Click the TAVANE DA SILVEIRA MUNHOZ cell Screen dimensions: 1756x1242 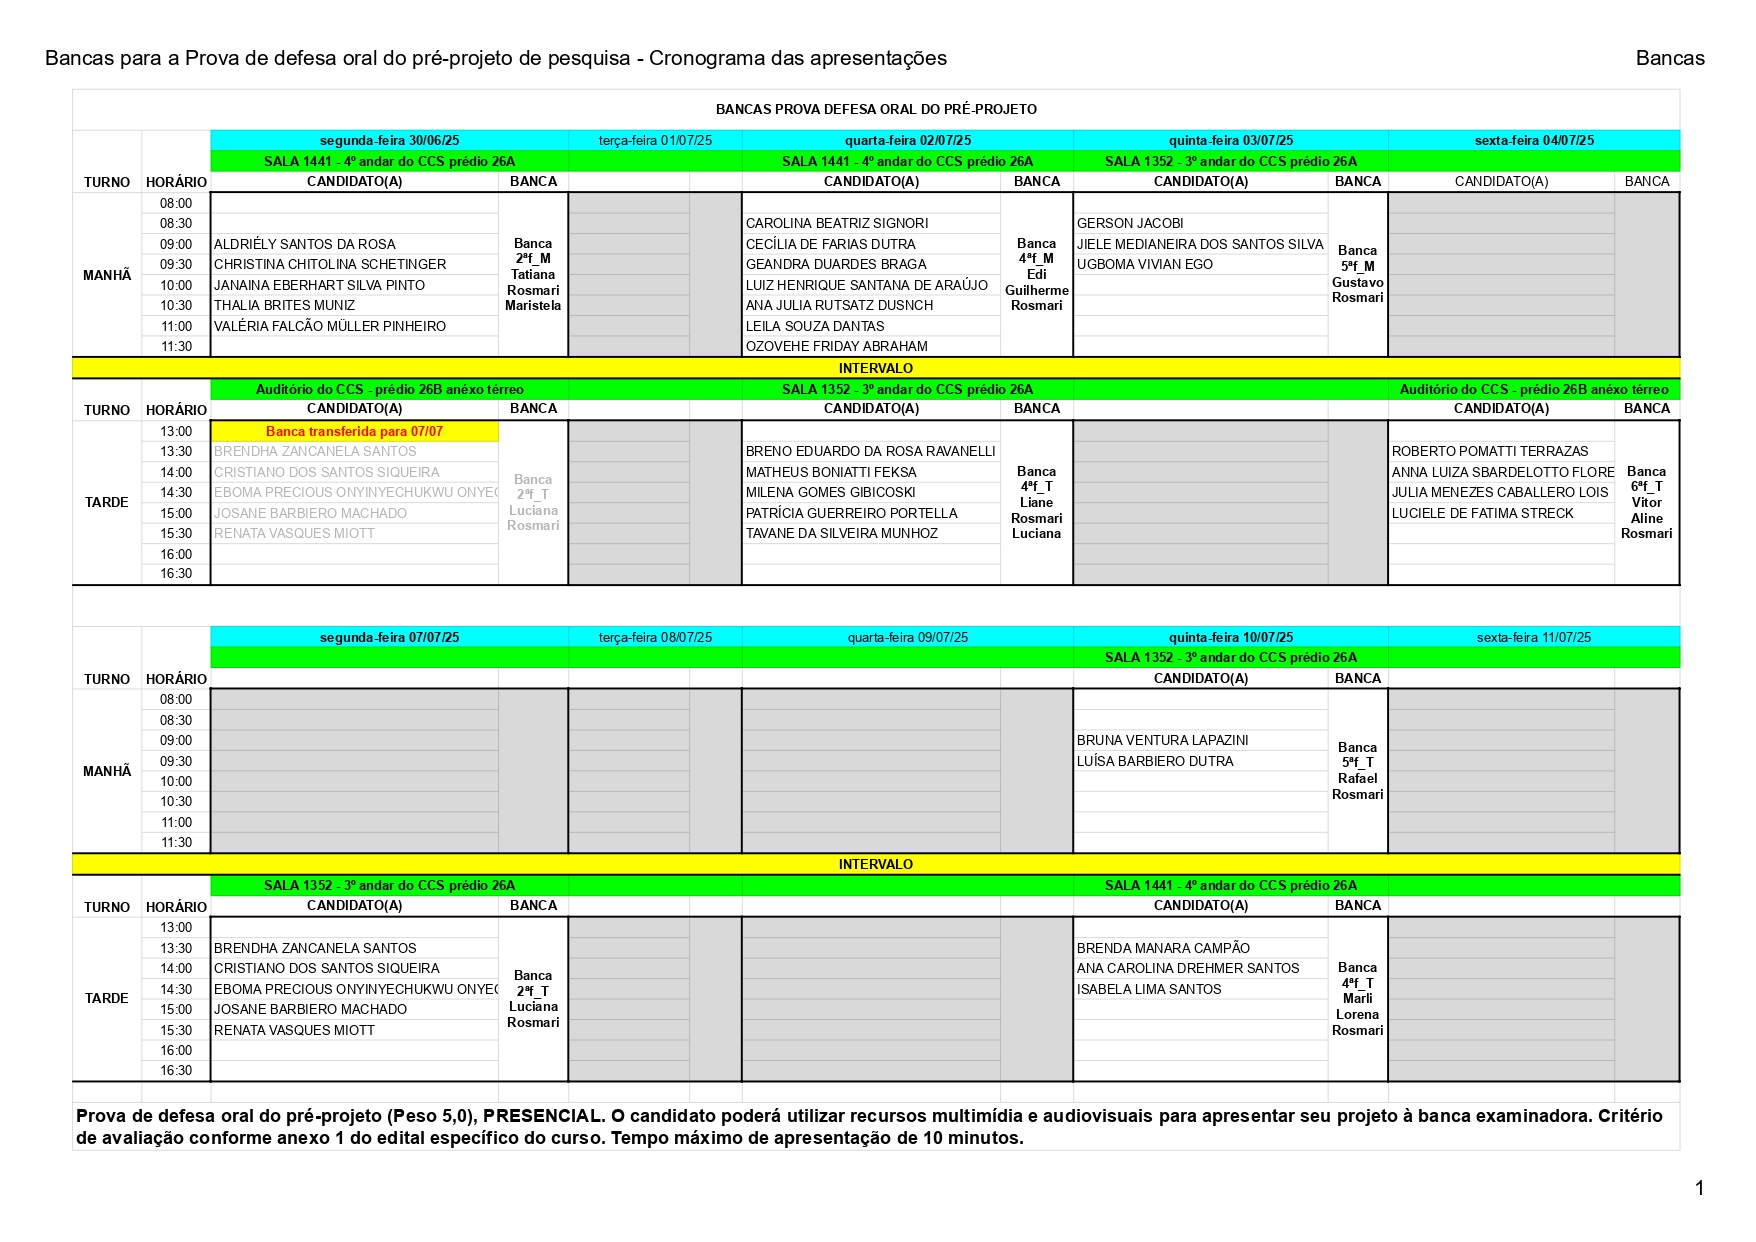pyautogui.click(x=842, y=534)
